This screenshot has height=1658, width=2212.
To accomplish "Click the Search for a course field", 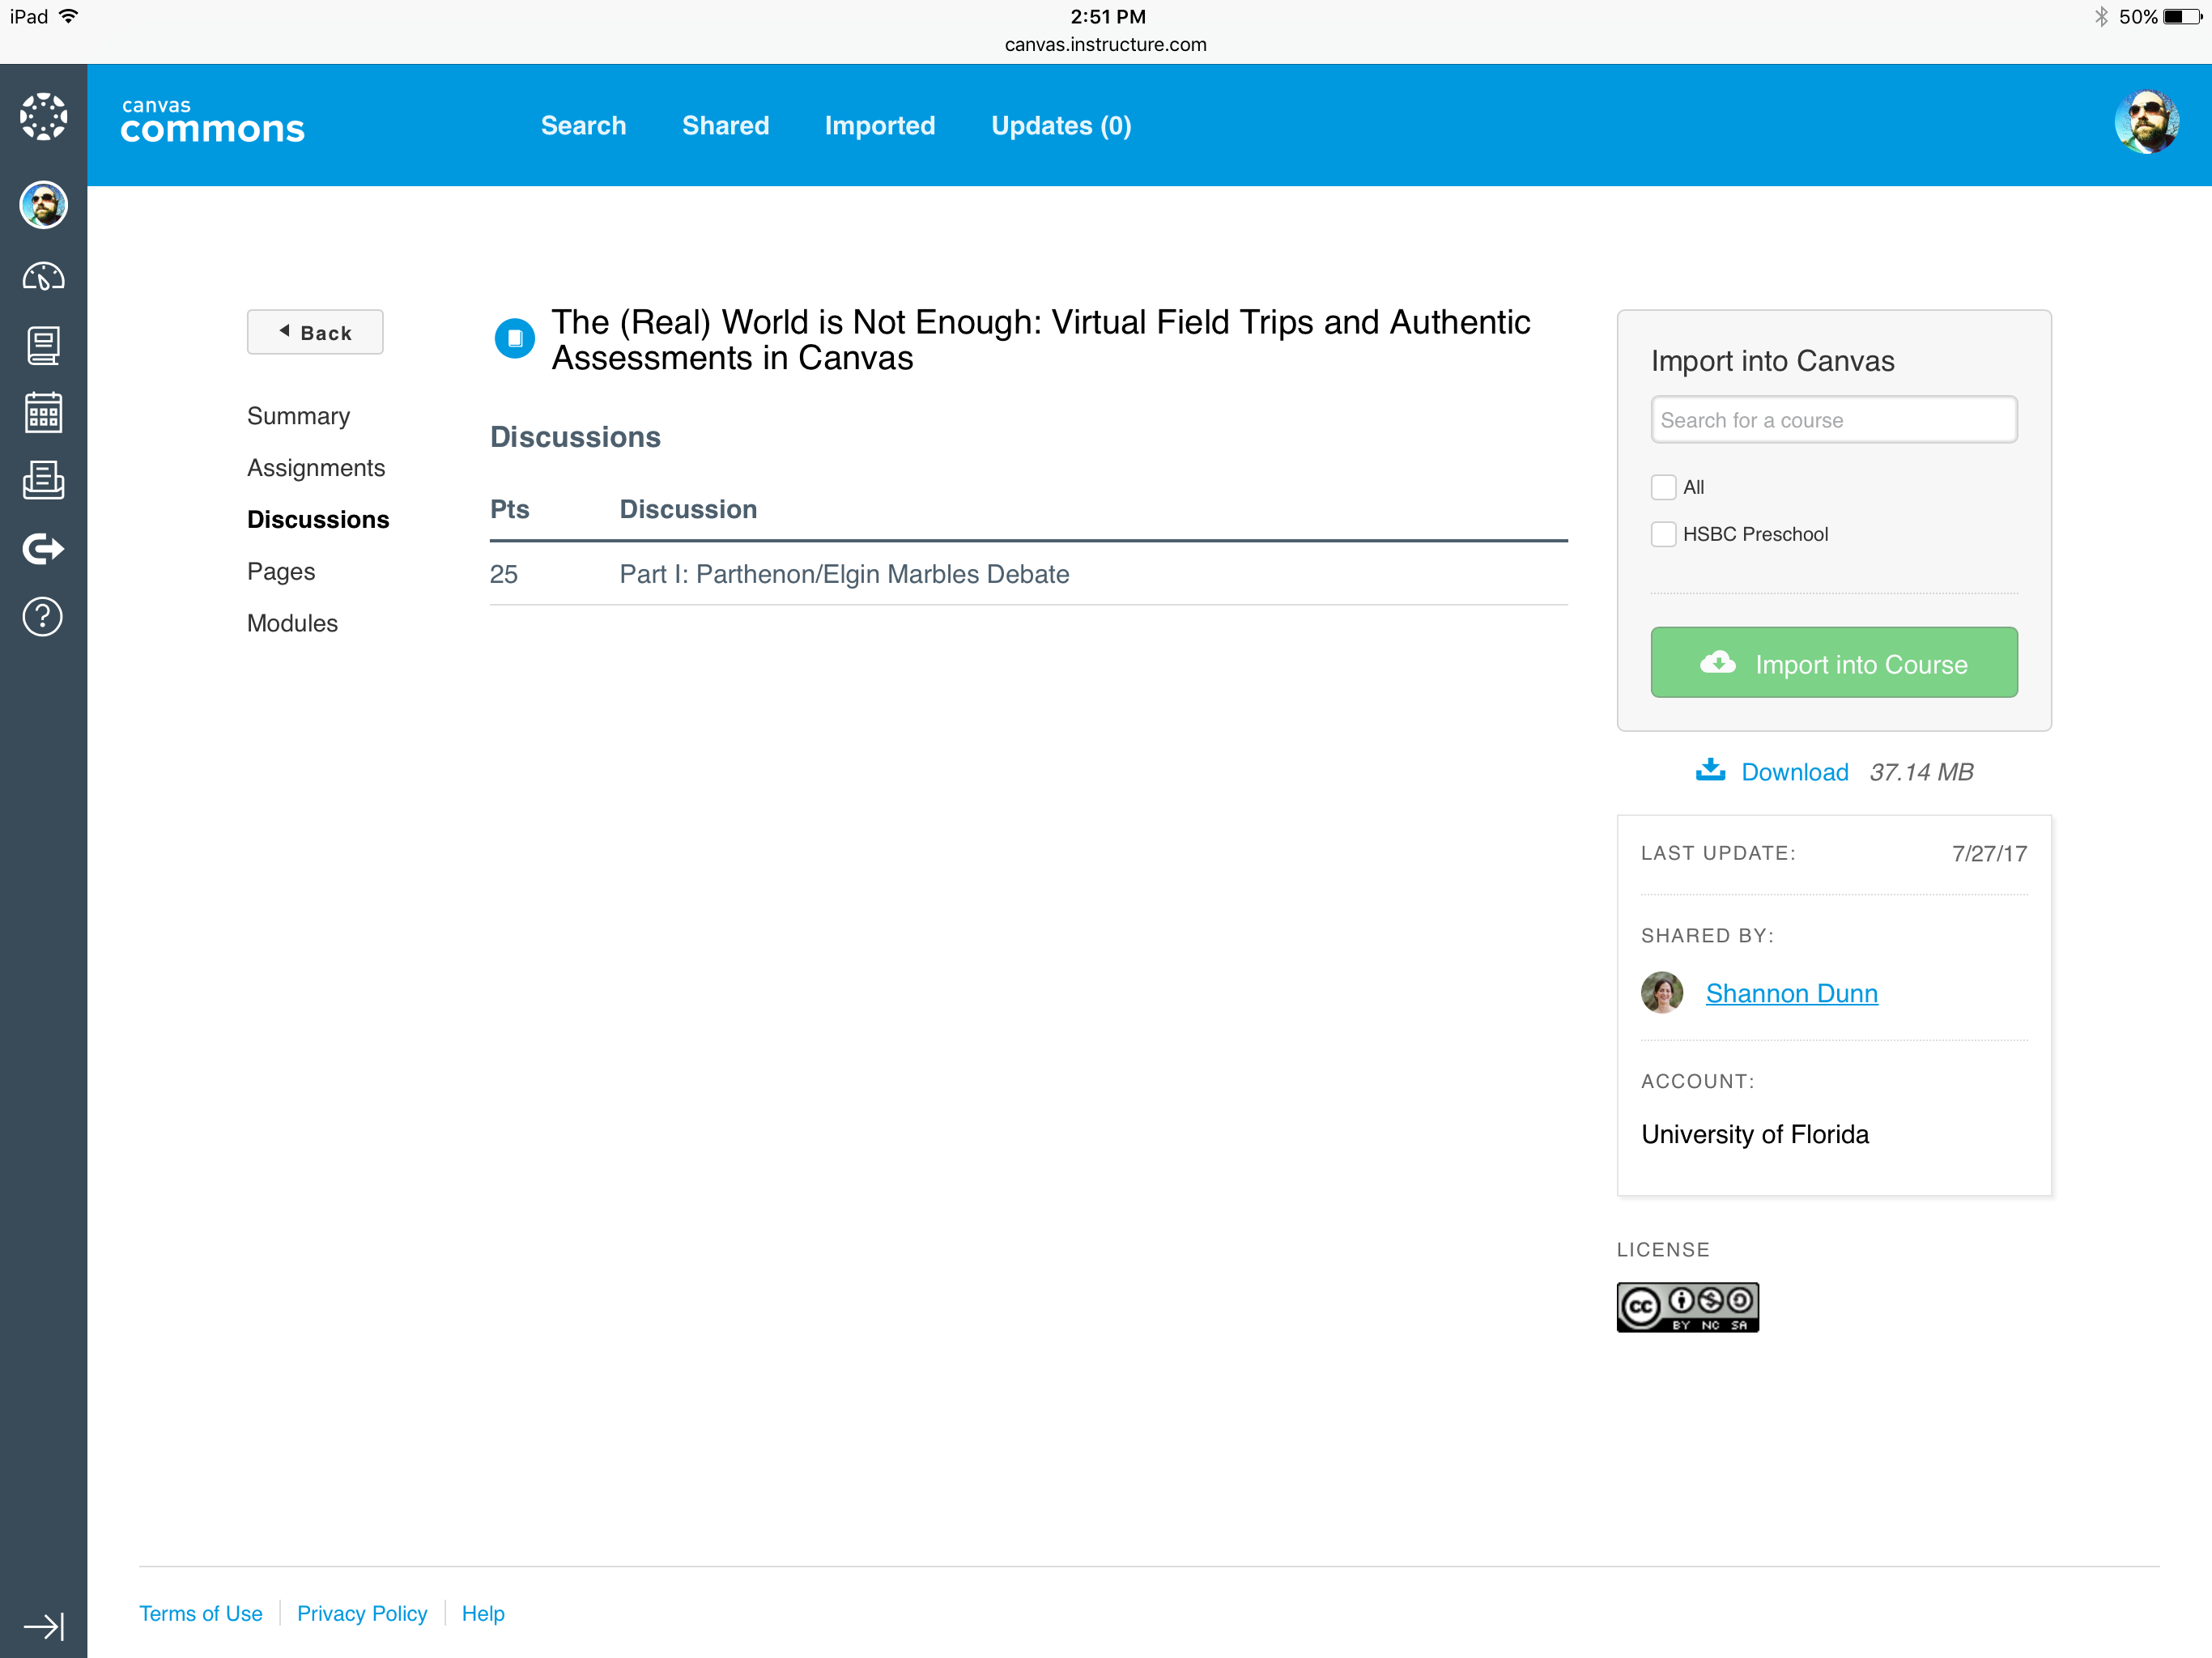I will point(1833,420).
